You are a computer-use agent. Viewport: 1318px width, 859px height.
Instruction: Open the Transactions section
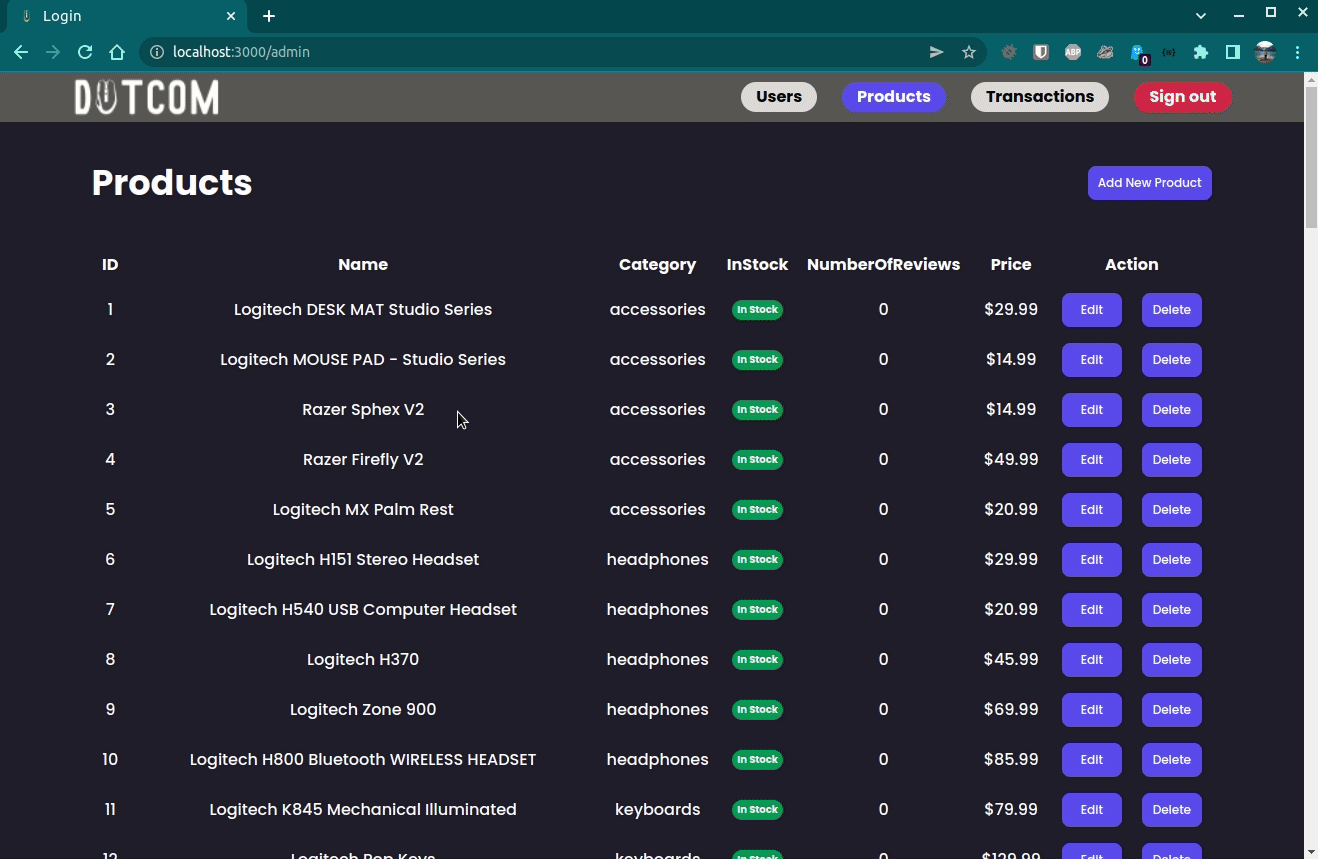coord(1040,97)
